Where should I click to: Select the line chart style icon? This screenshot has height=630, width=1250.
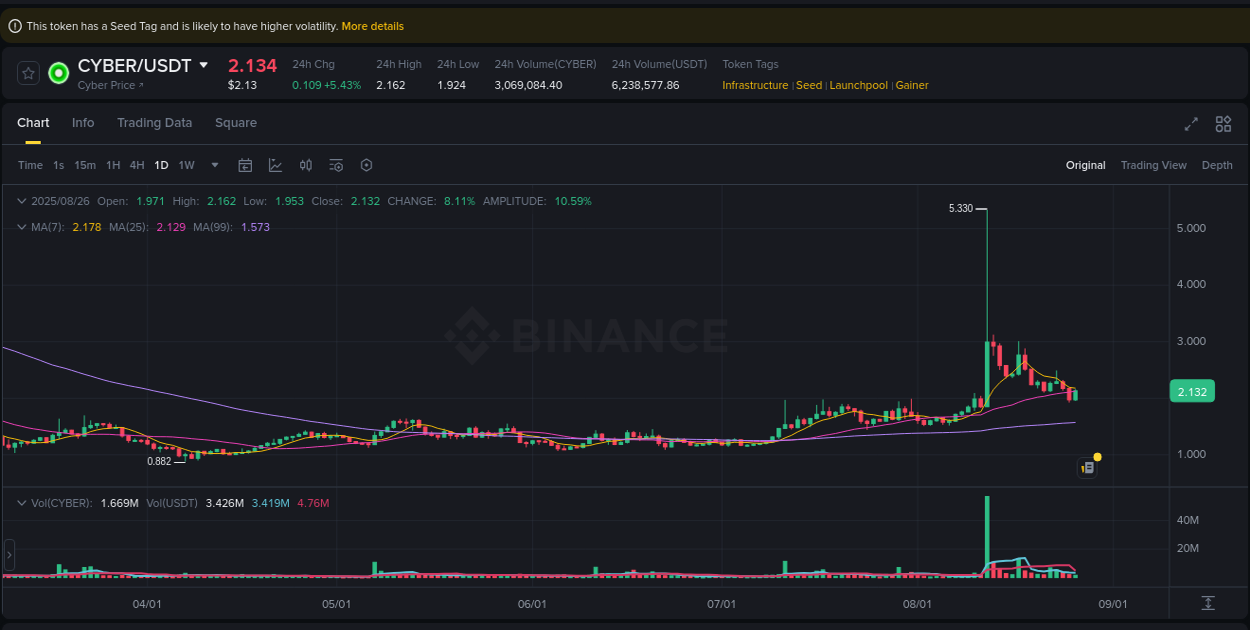pyautogui.click(x=275, y=165)
